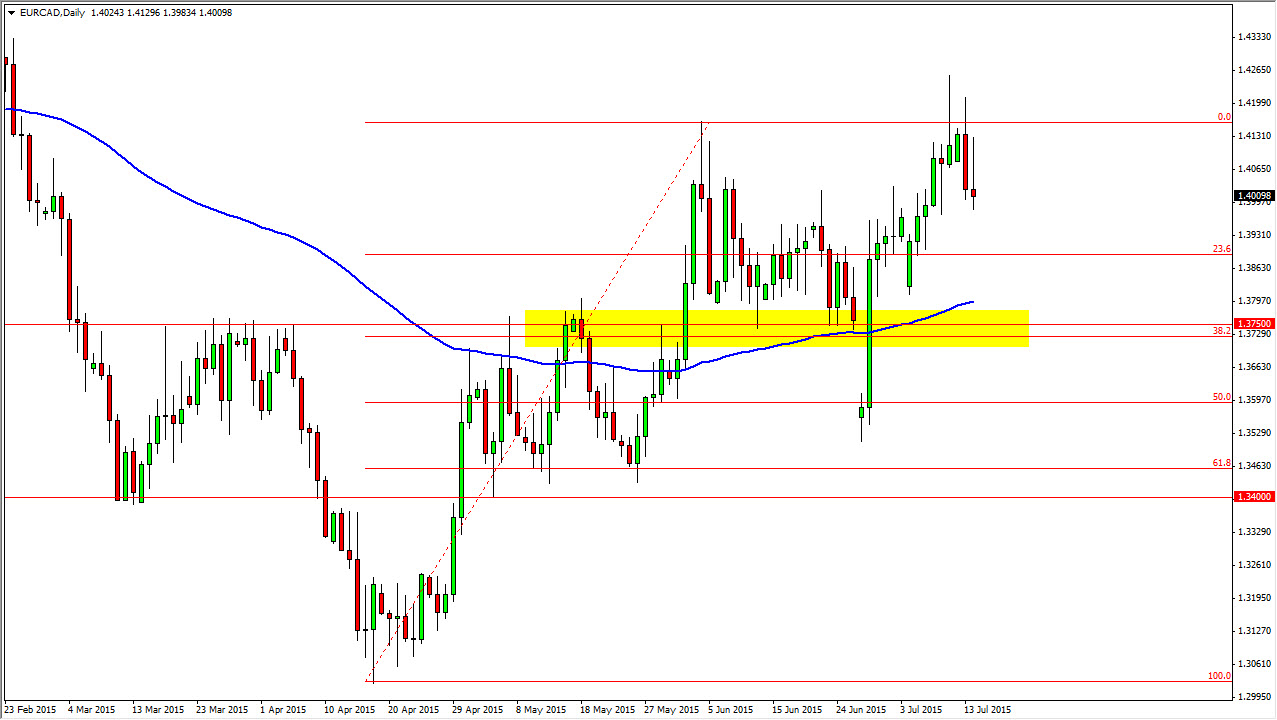Click the red 1.37500 price level tag
1277x720 pixels.
[x=1254, y=324]
